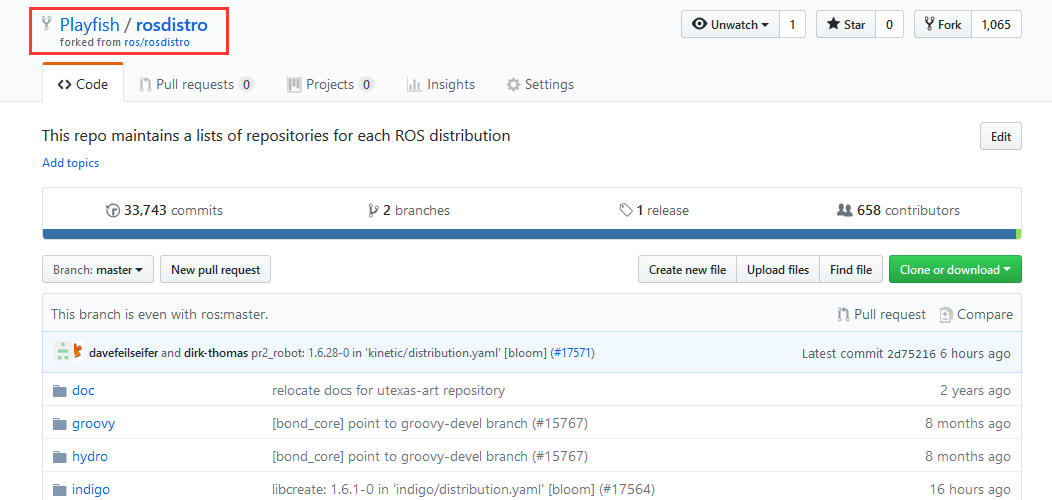Open the pr2_robot commit message
The width and height of the screenshot is (1052, 500).
399,352
